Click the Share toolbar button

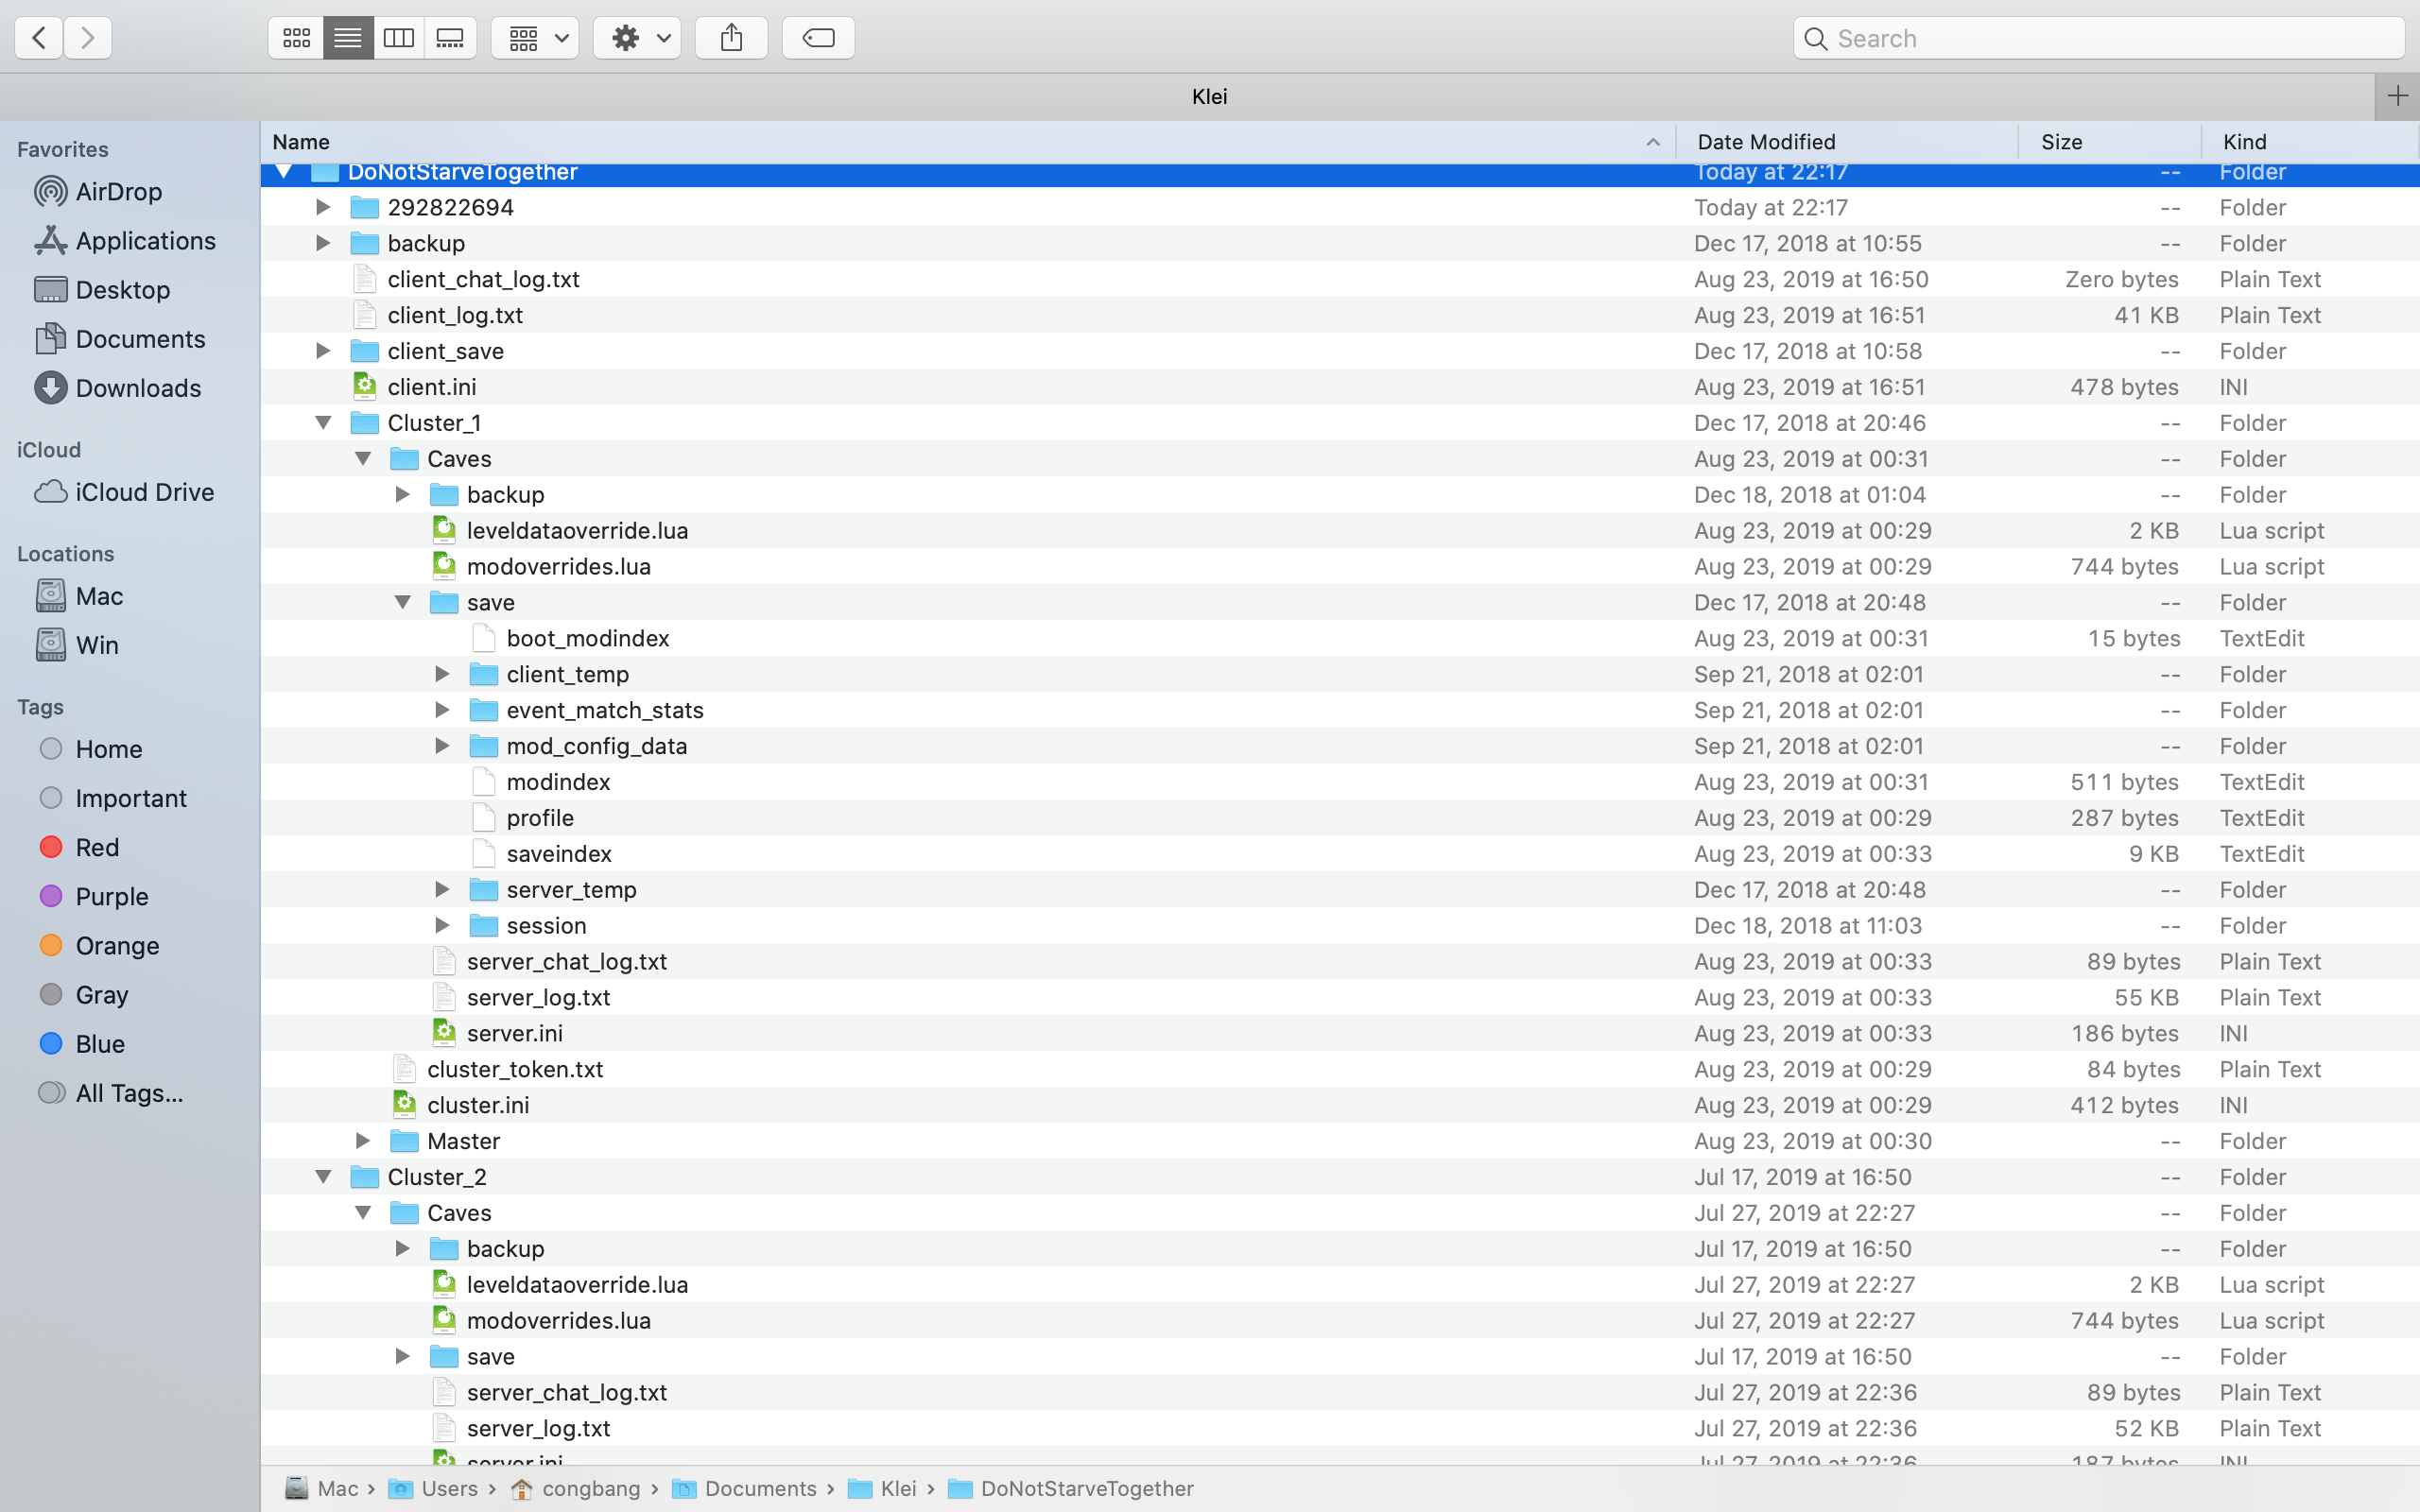731,38
